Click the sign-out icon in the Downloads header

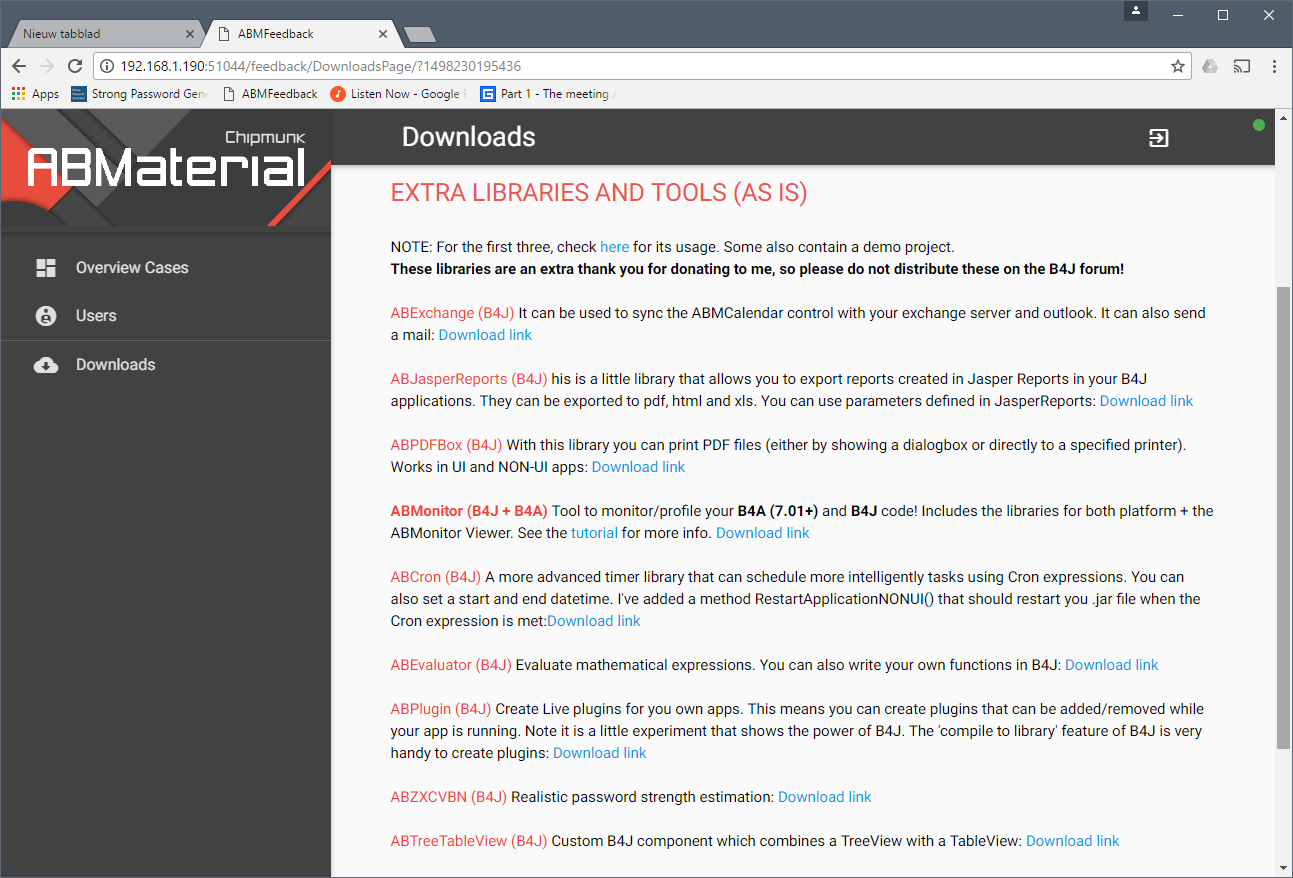click(x=1158, y=140)
